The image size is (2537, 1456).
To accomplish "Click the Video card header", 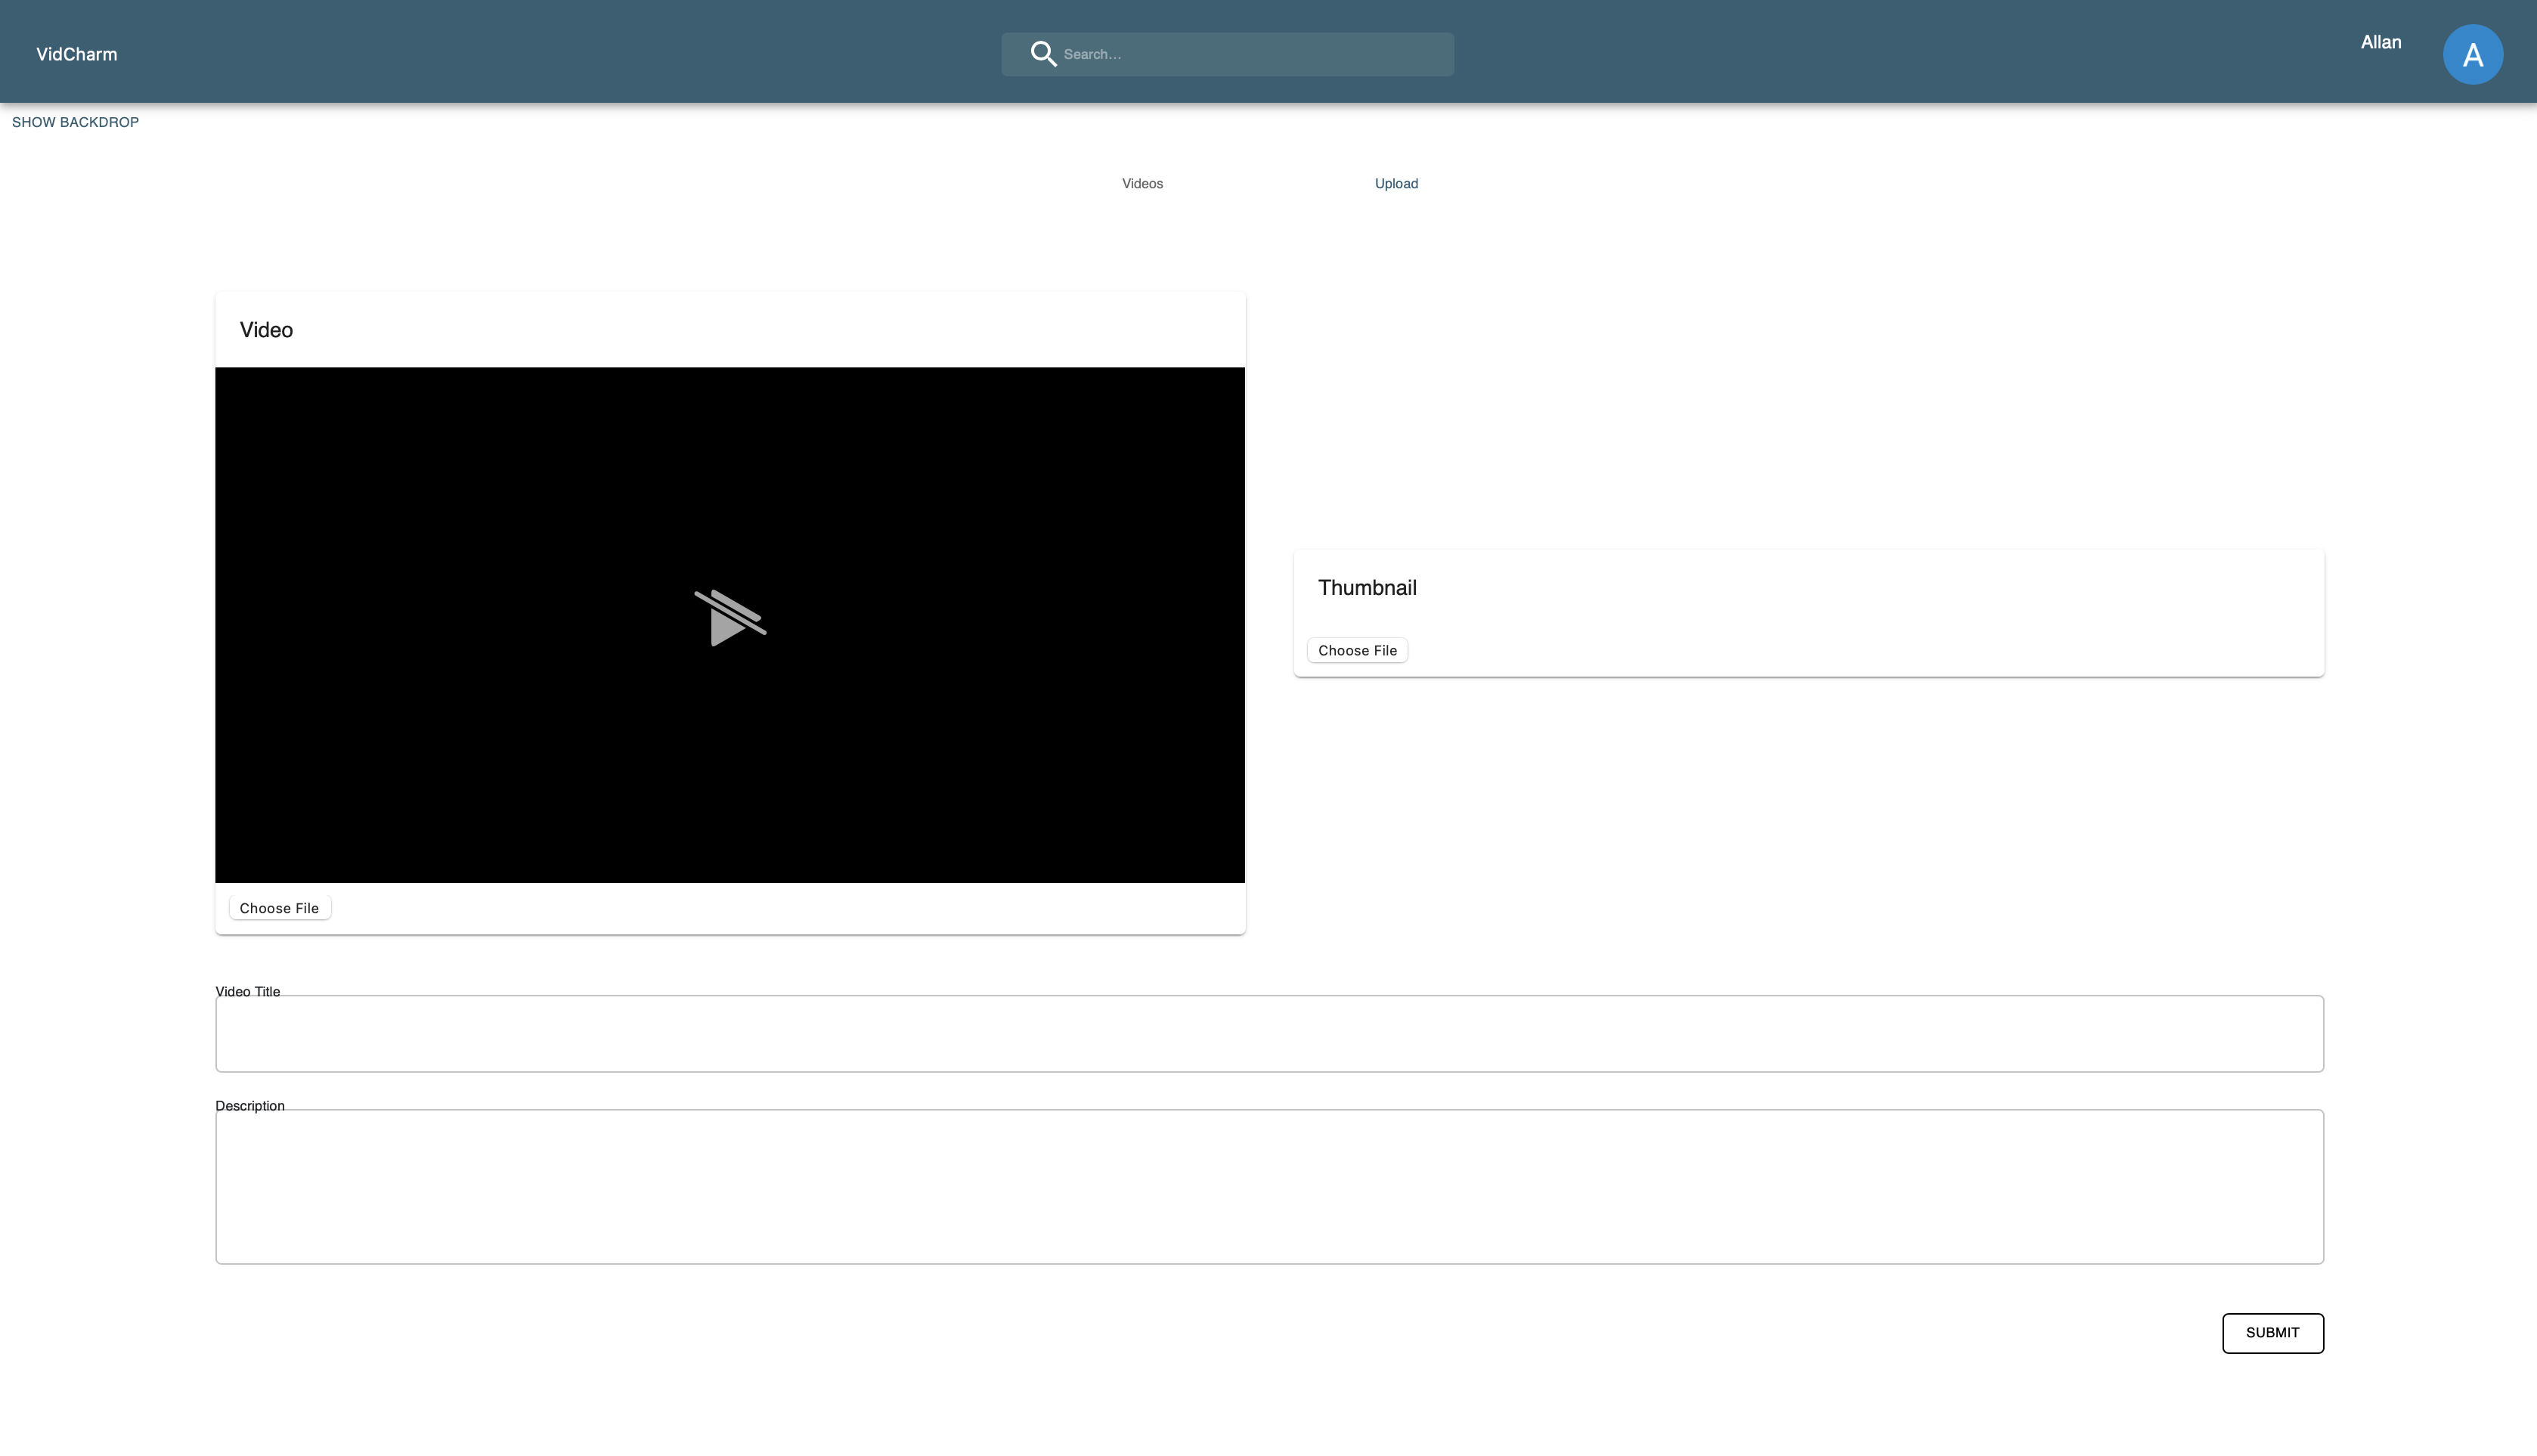I will tap(266, 329).
